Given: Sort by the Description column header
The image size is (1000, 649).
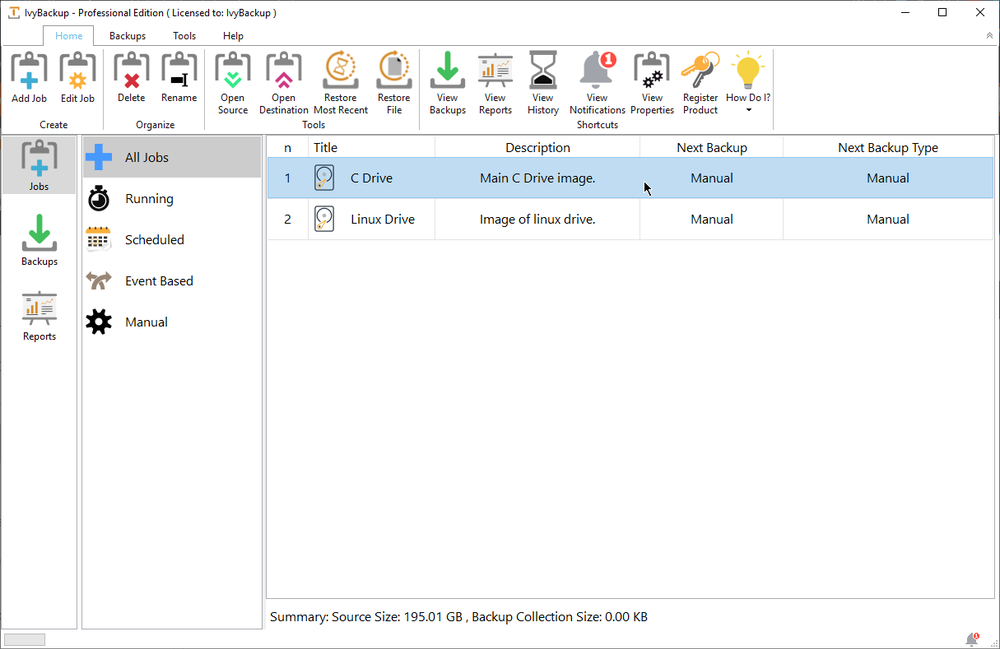Looking at the screenshot, I should (538, 147).
